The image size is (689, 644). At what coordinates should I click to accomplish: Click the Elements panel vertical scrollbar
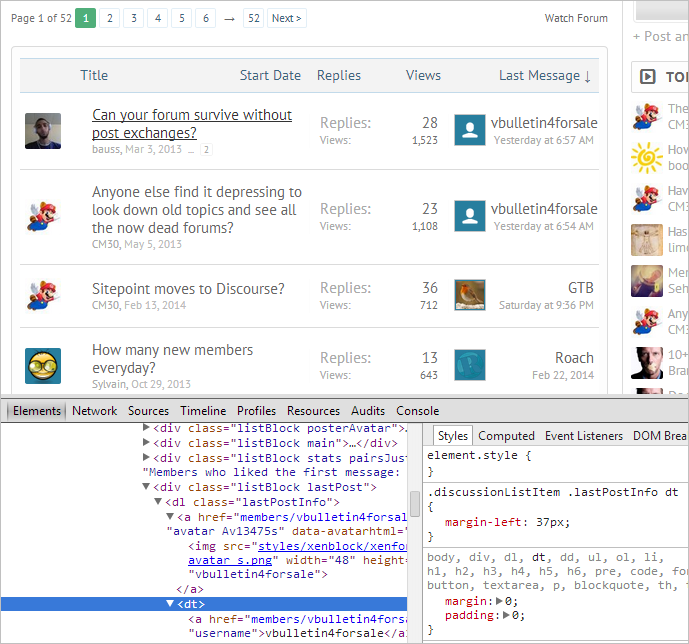click(x=415, y=504)
